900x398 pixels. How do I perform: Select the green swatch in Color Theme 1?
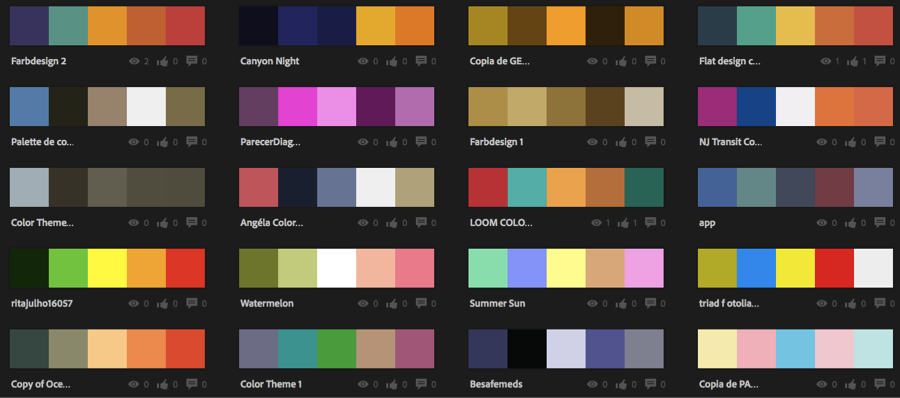coord(336,349)
